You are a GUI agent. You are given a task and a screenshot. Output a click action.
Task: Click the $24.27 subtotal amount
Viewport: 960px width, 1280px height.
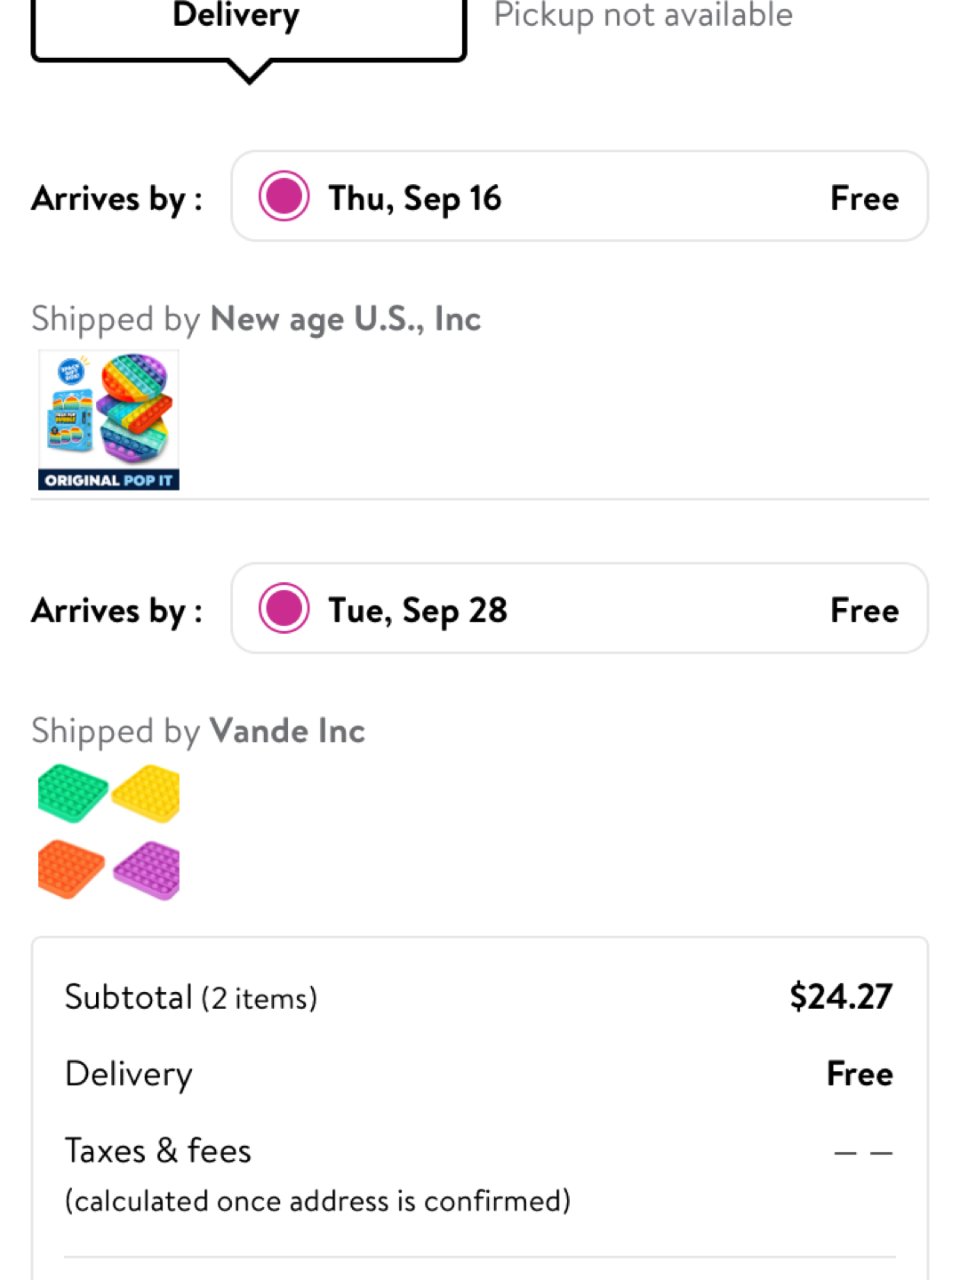840,996
